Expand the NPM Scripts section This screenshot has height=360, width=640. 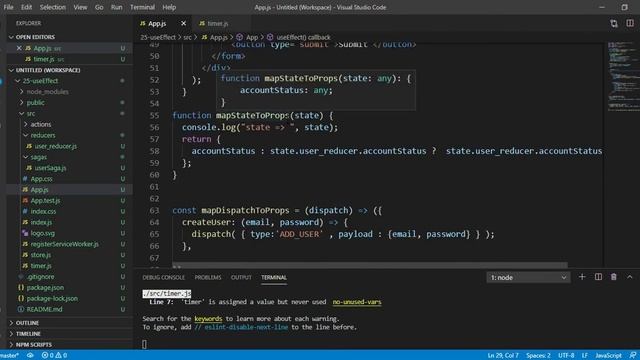[x=33, y=344]
